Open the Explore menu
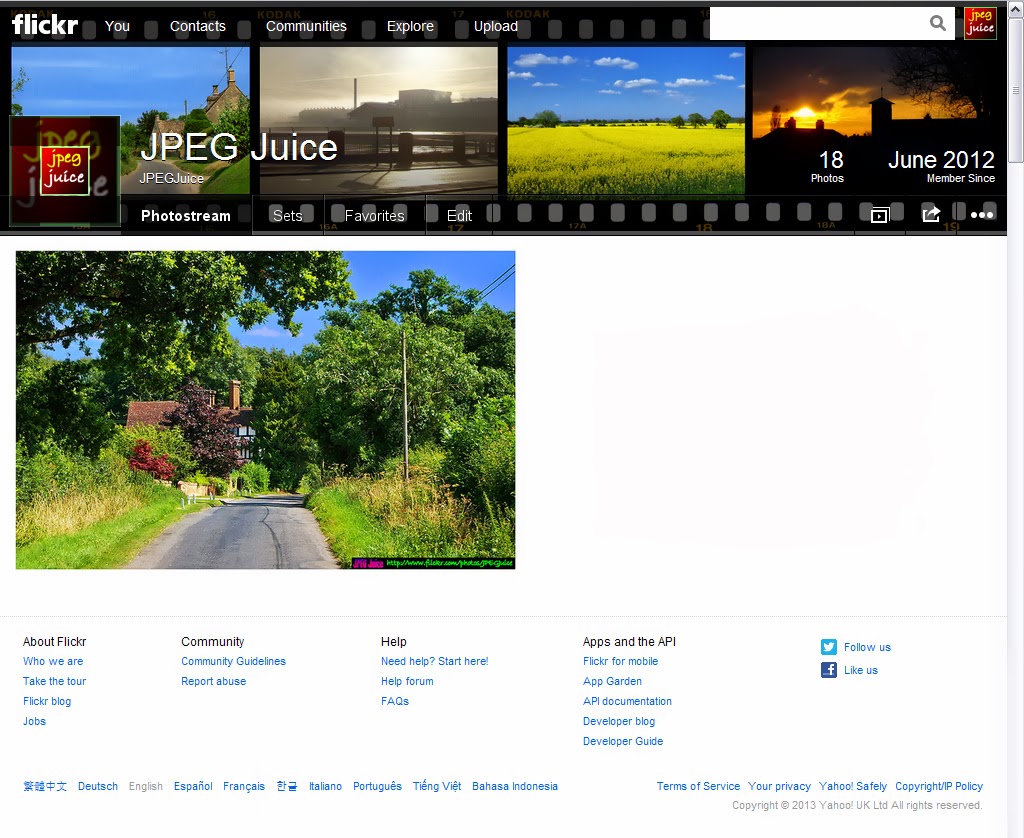This screenshot has height=838, width=1024. (410, 27)
